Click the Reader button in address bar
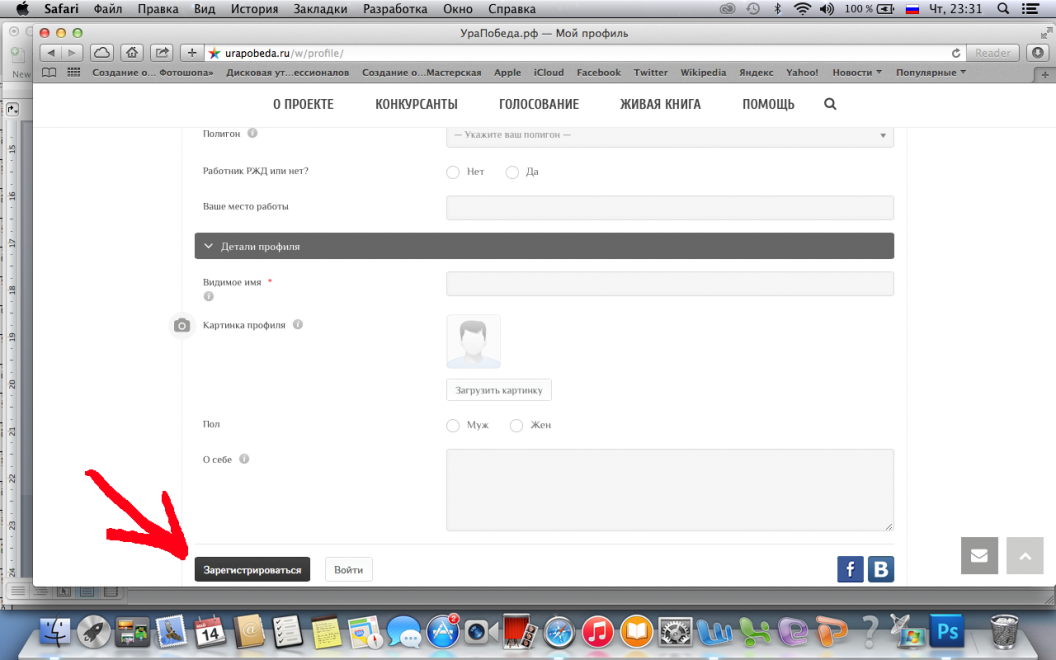The width and height of the screenshot is (1056, 660). [x=993, y=53]
